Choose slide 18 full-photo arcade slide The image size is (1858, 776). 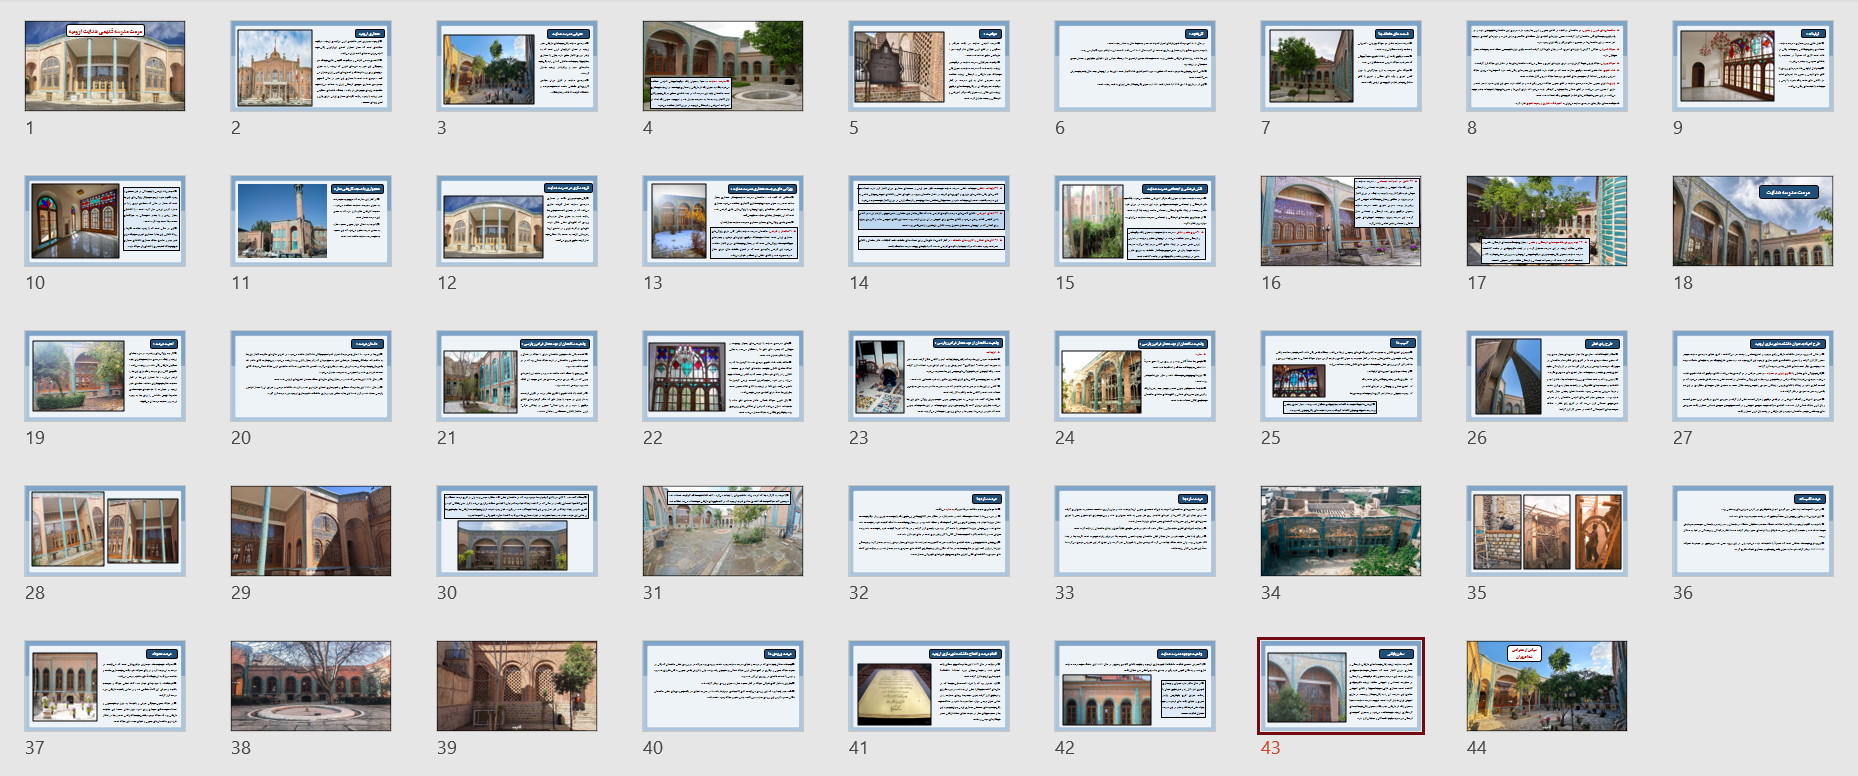coord(1752,221)
